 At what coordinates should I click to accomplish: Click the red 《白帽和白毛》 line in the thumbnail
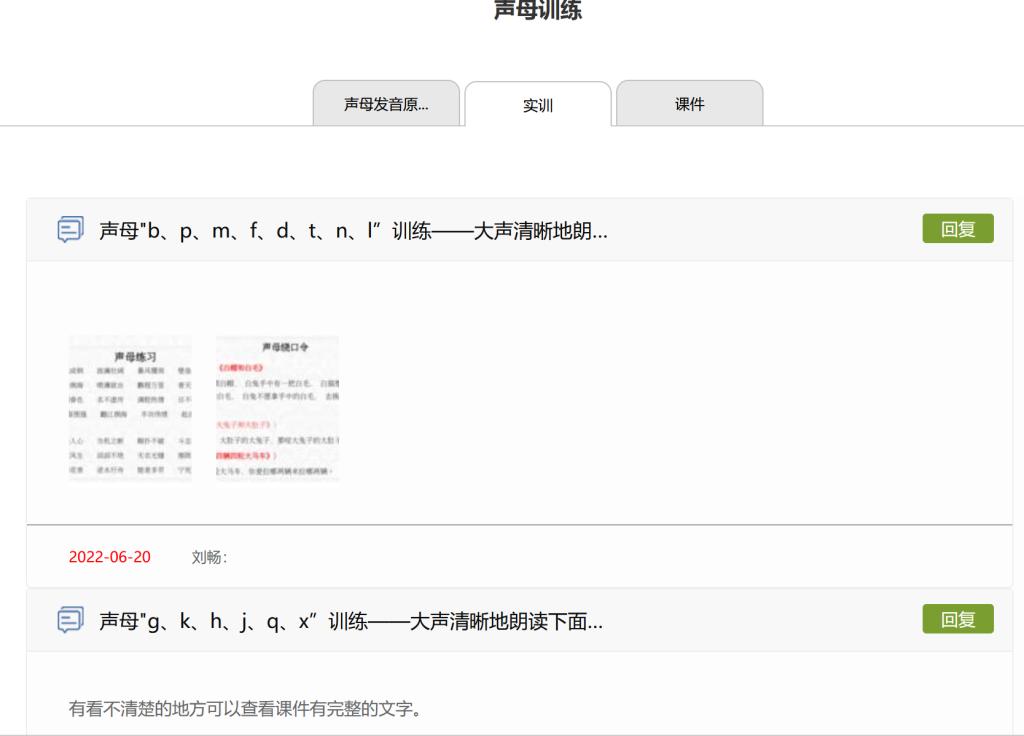click(x=239, y=368)
